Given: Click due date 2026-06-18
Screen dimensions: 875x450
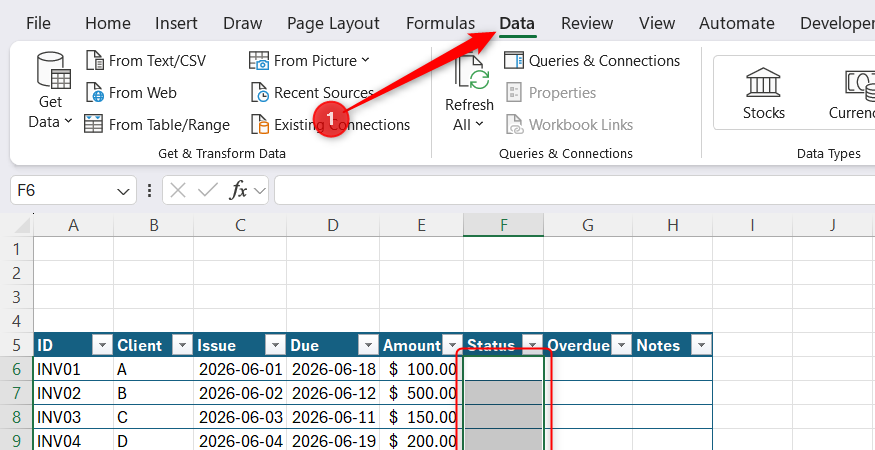Looking at the screenshot, I should click(333, 369).
